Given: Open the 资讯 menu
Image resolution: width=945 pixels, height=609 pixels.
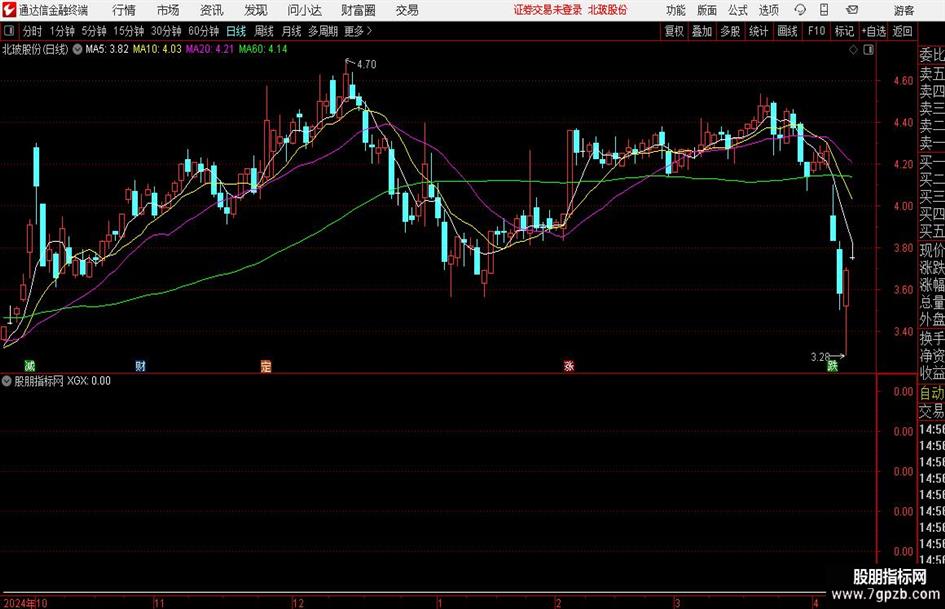Looking at the screenshot, I should point(212,10).
